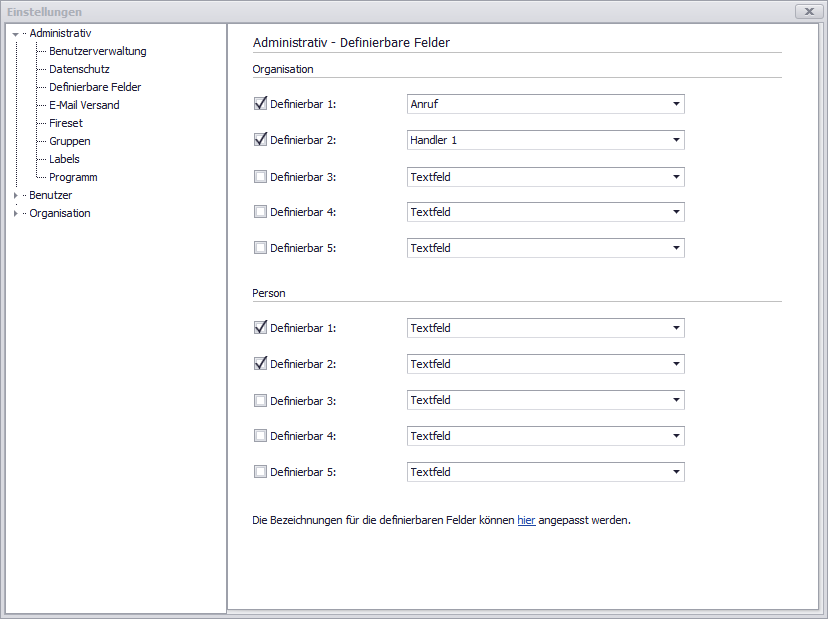Go to Fireset settings

click(x=66, y=123)
